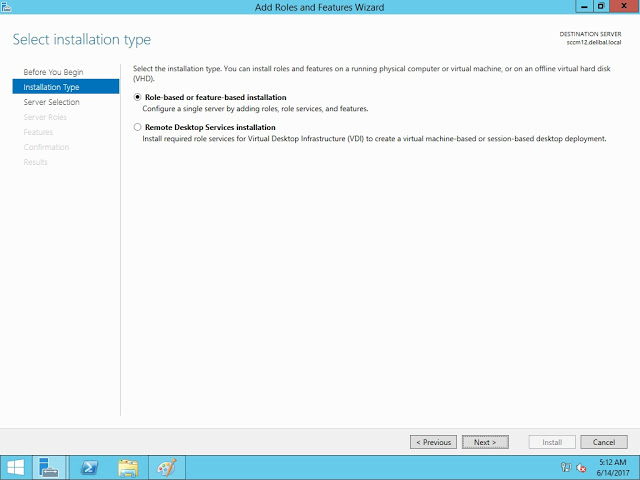This screenshot has width=640, height=480.
Task: Launch Windows PowerShell from the taskbar
Action: click(89, 467)
